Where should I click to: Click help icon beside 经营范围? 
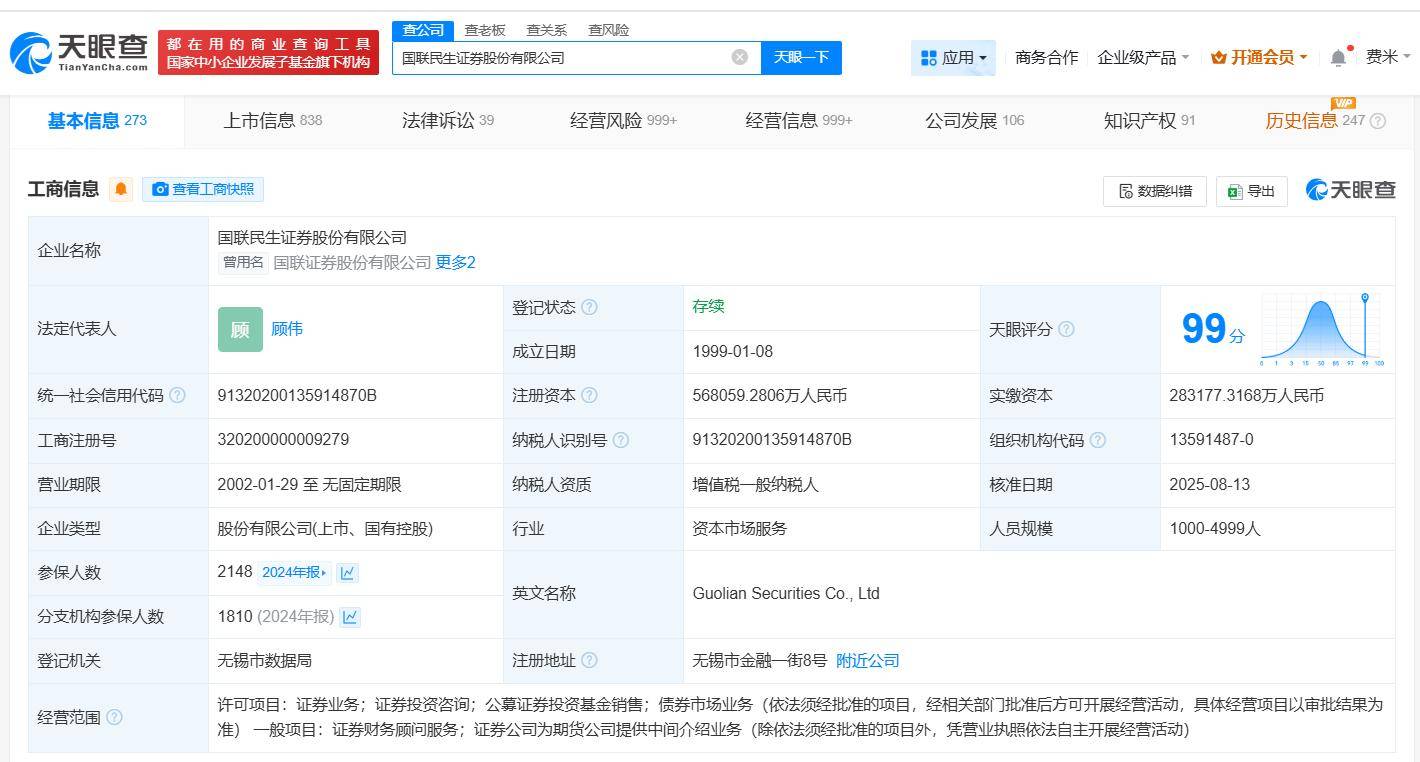click(114, 717)
